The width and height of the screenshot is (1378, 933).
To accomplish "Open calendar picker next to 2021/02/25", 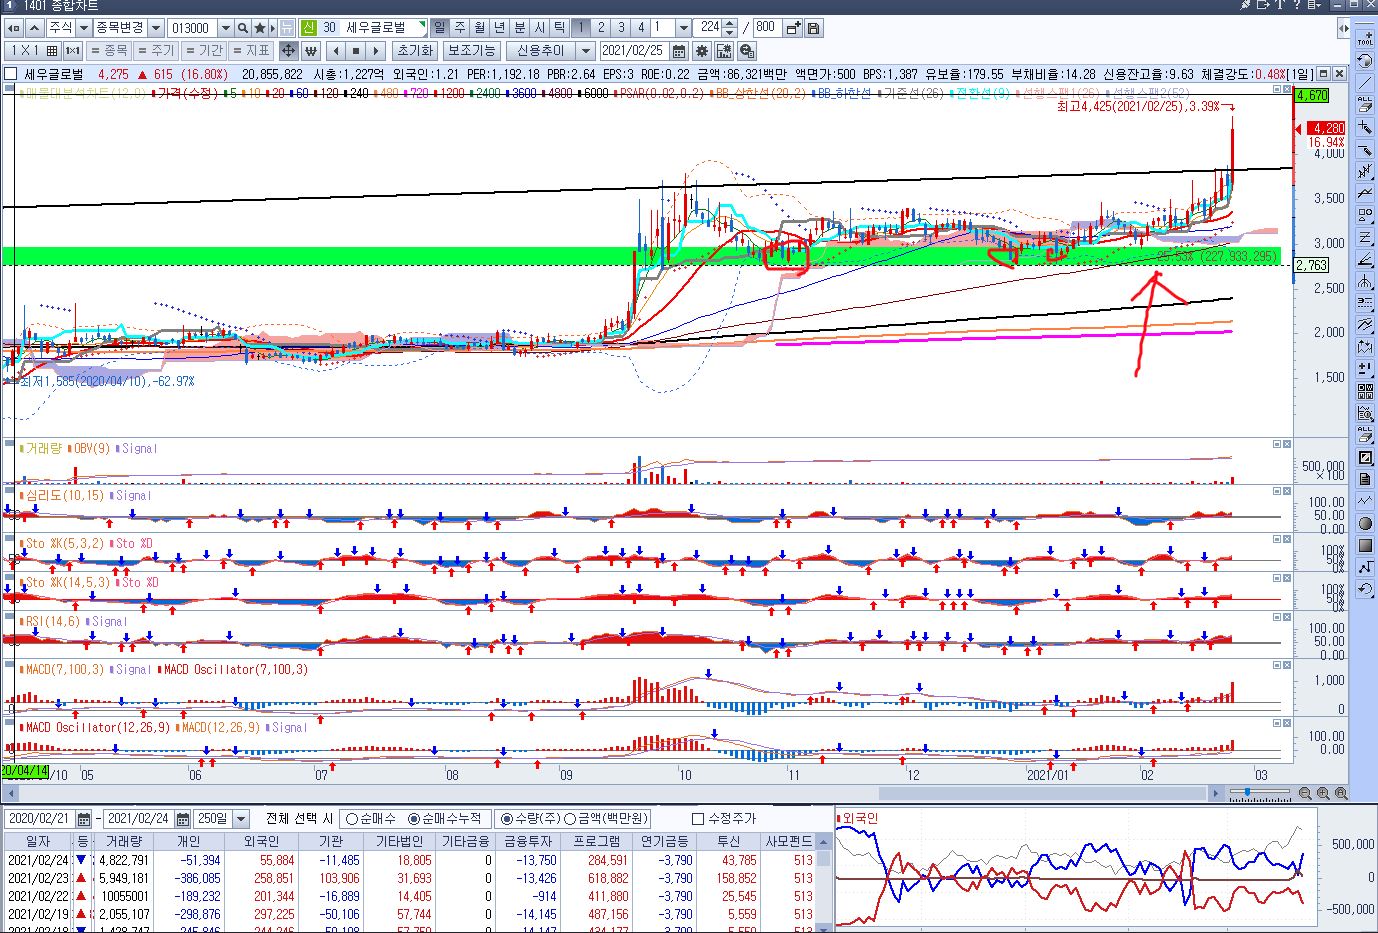I will [680, 51].
